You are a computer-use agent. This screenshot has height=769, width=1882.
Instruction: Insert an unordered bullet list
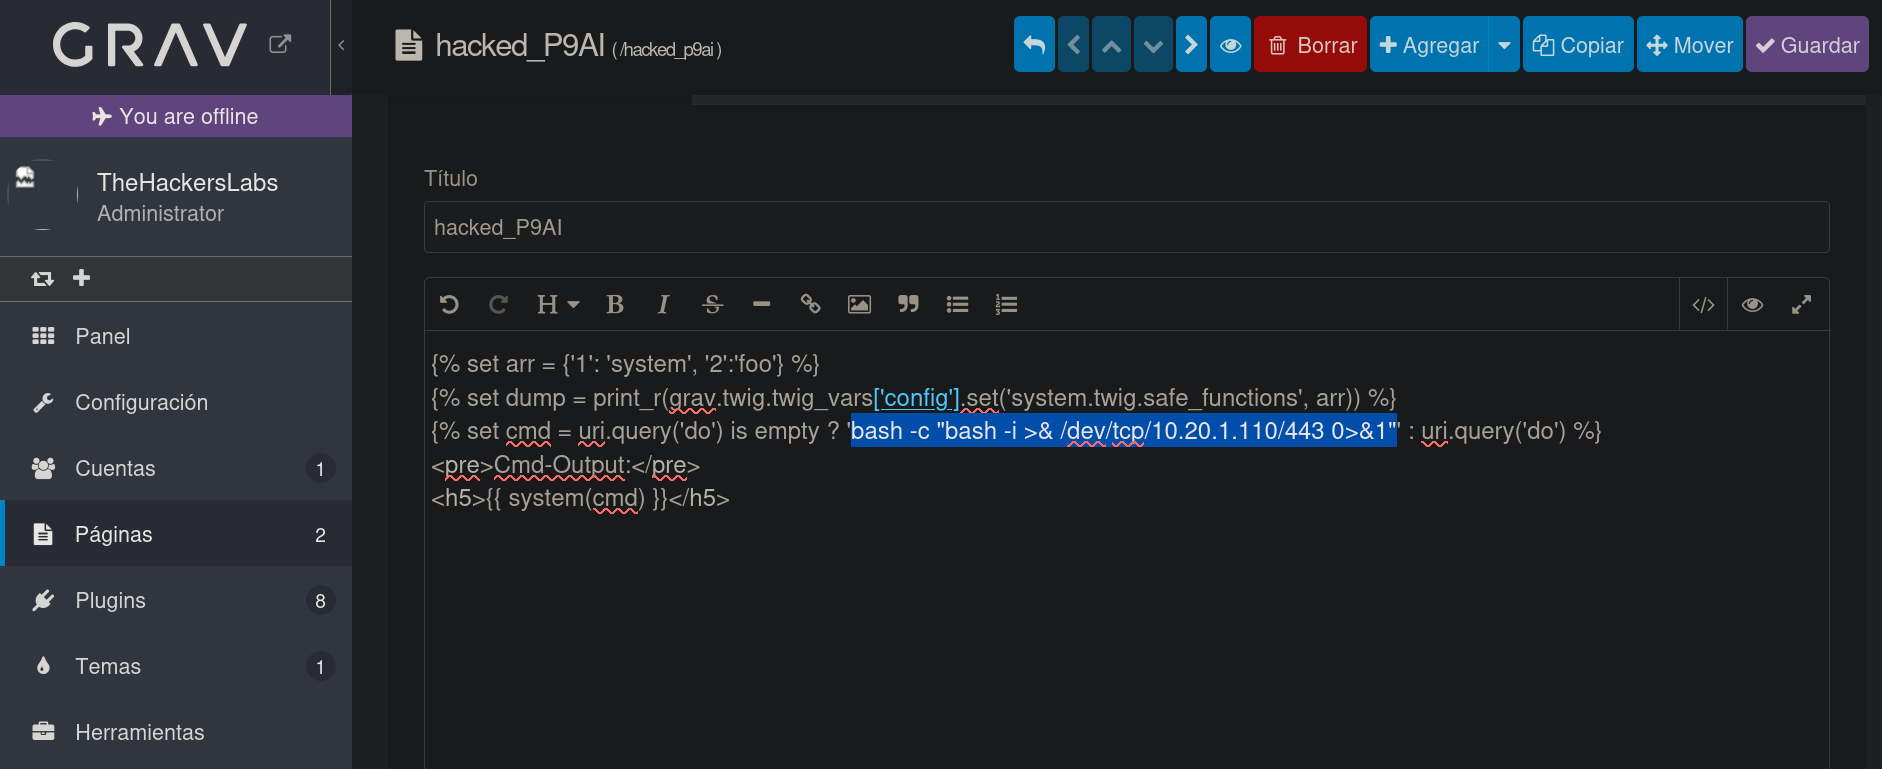point(957,304)
